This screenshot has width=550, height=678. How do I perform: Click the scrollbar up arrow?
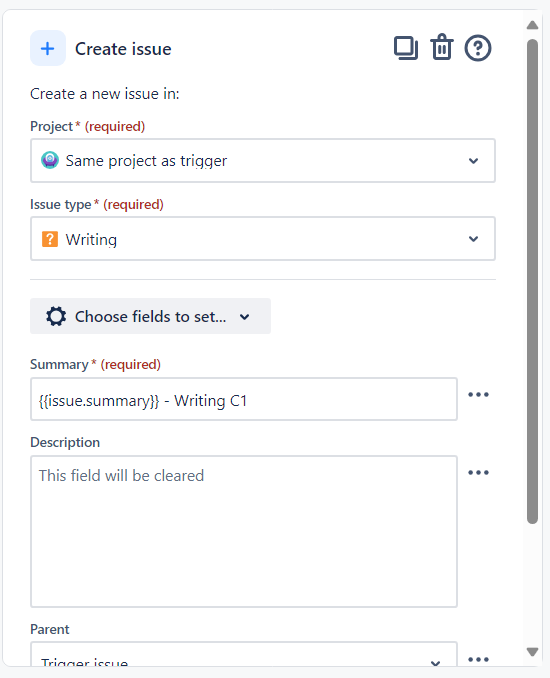(x=532, y=25)
